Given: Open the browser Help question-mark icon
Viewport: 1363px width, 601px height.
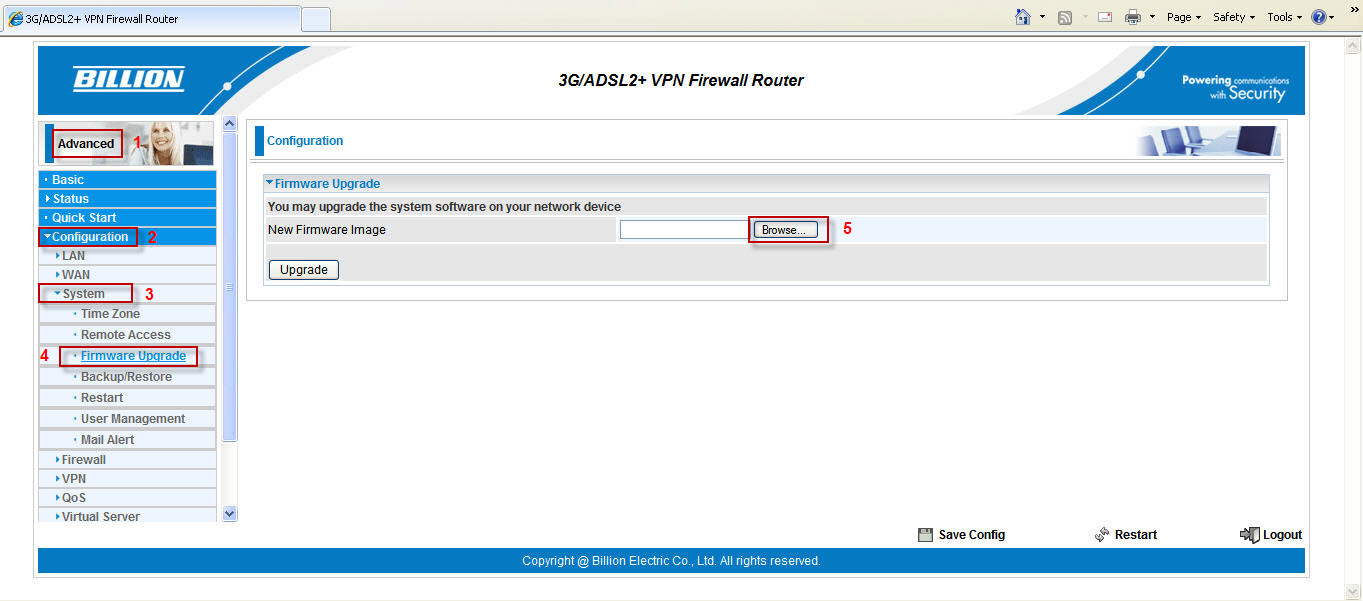Looking at the screenshot, I should 1319,17.
